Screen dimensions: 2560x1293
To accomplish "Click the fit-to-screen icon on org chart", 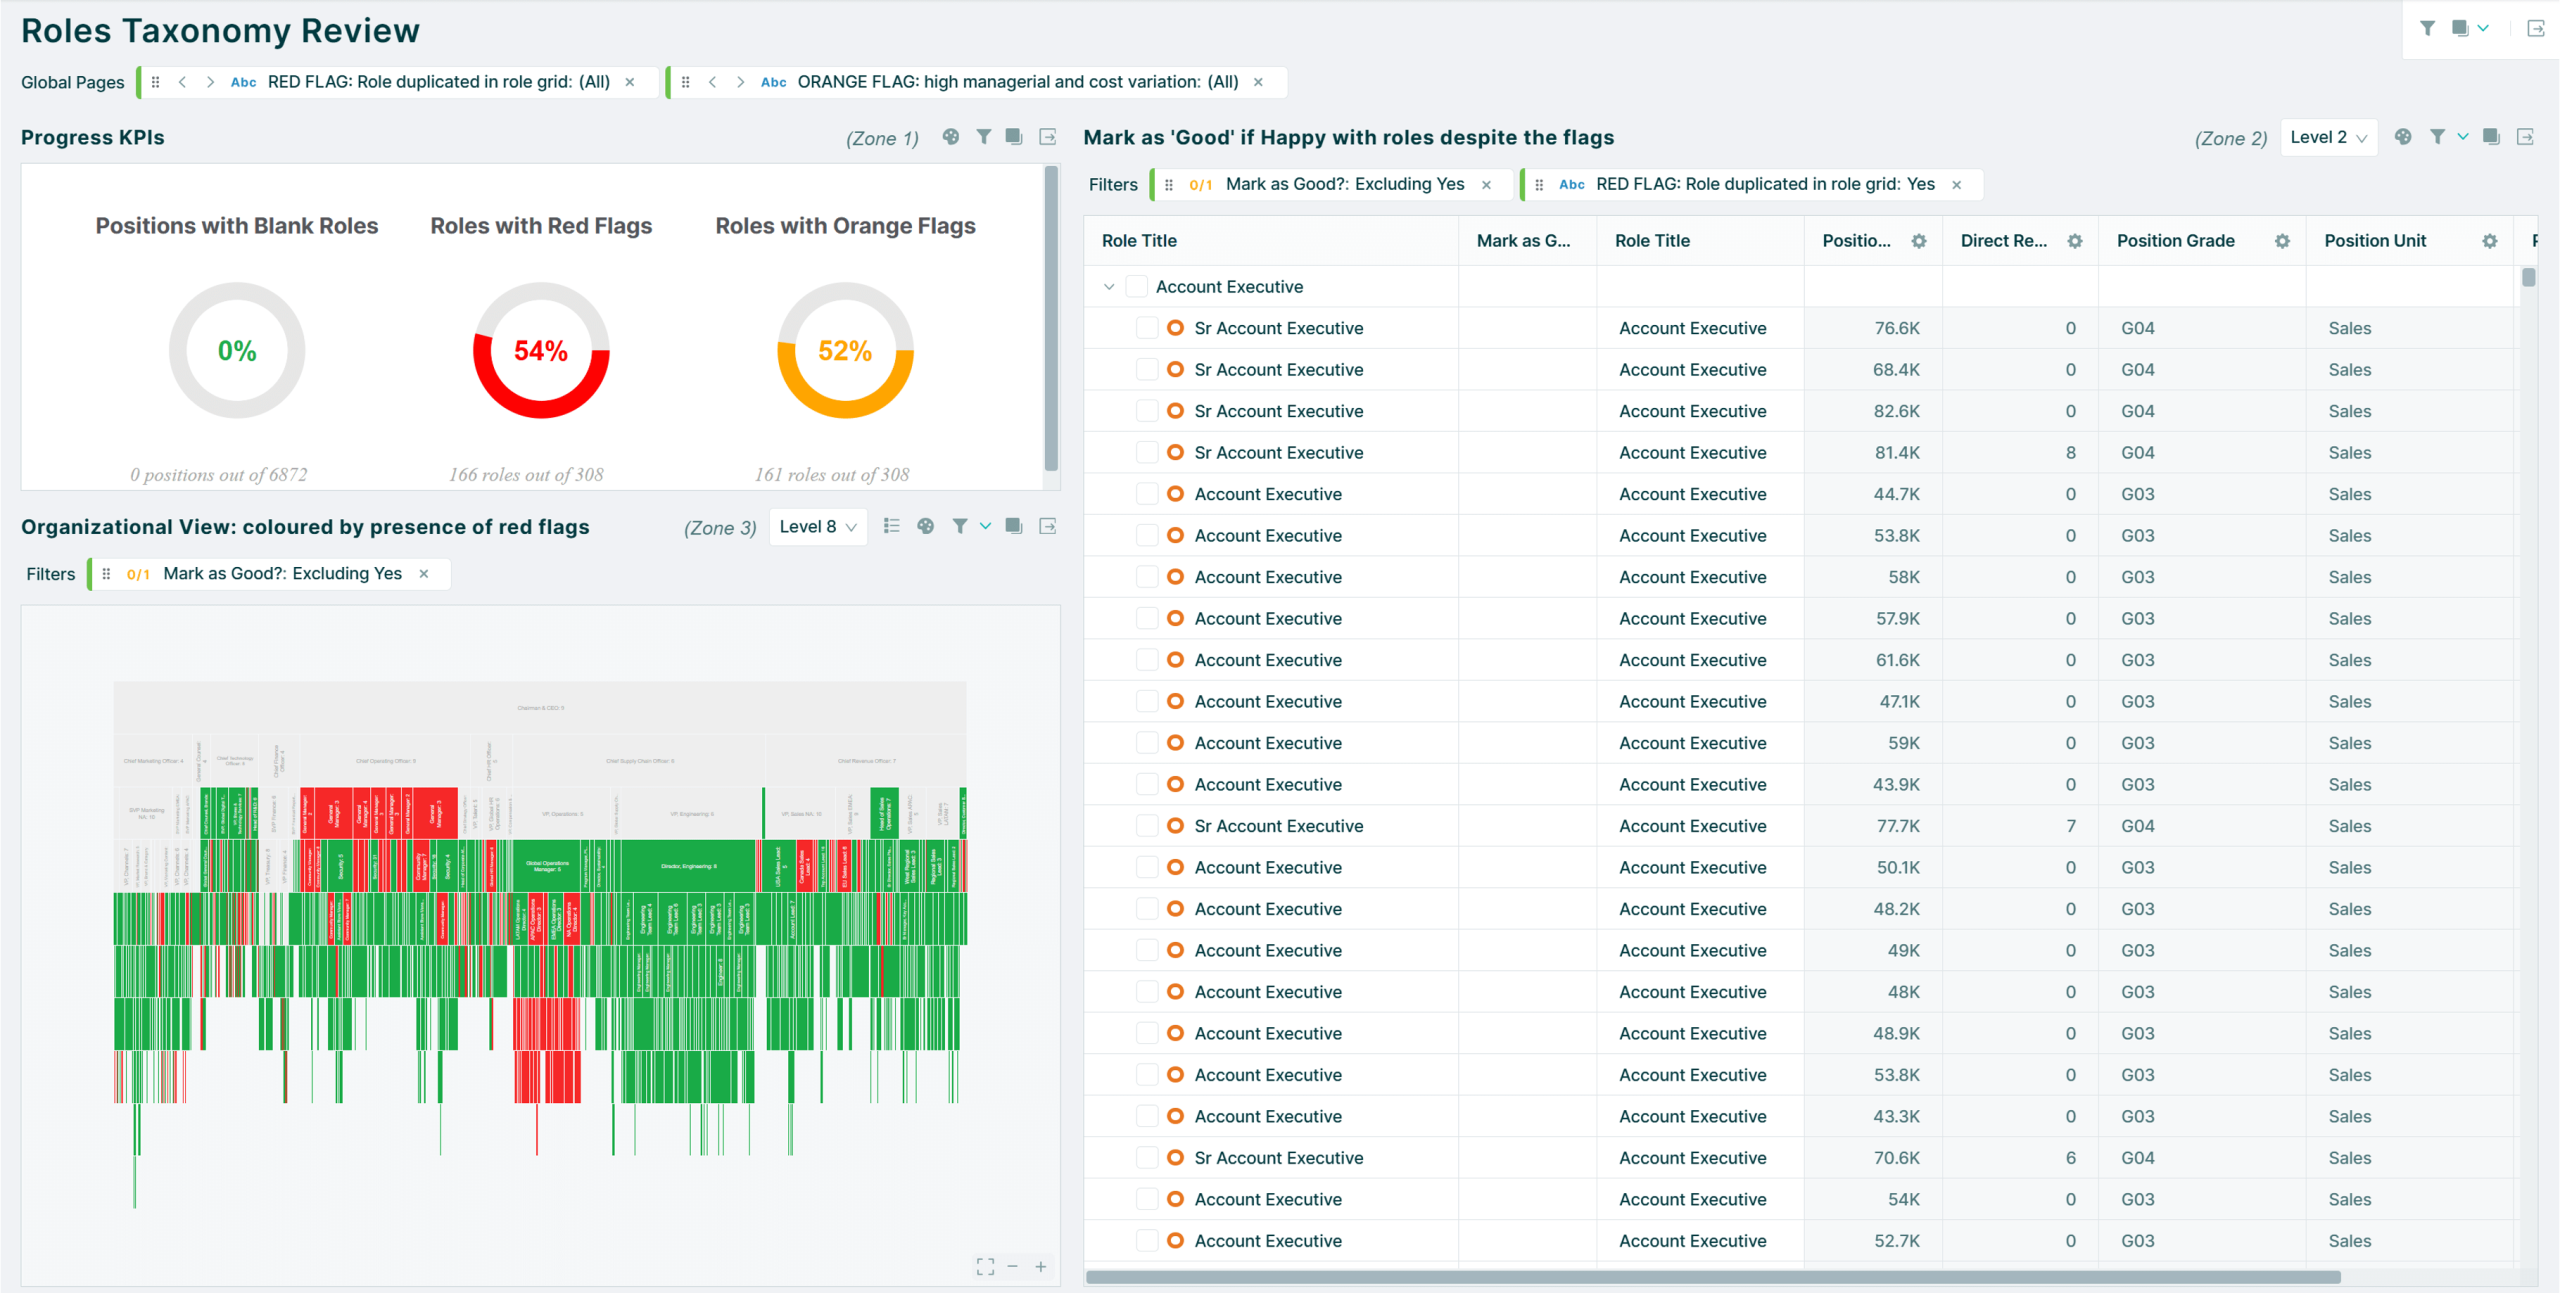I will [985, 1266].
